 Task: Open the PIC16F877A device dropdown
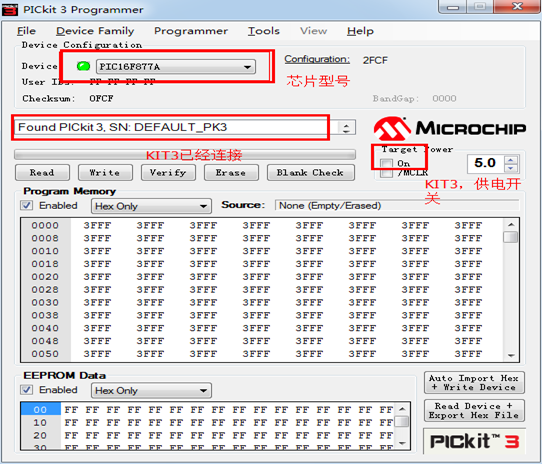pos(176,66)
